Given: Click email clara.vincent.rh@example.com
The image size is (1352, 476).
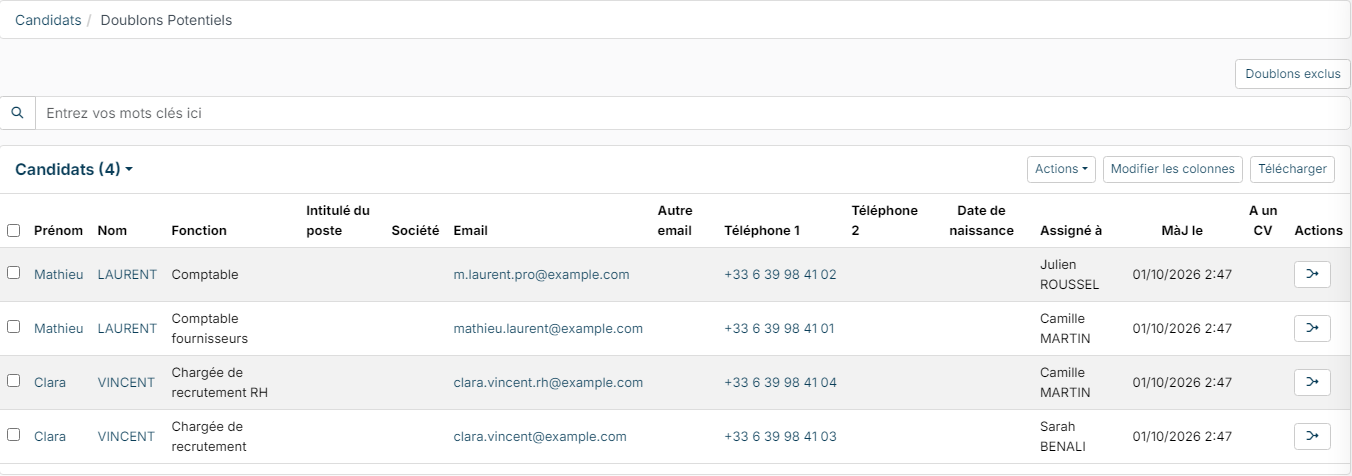Looking at the screenshot, I should 548,382.
